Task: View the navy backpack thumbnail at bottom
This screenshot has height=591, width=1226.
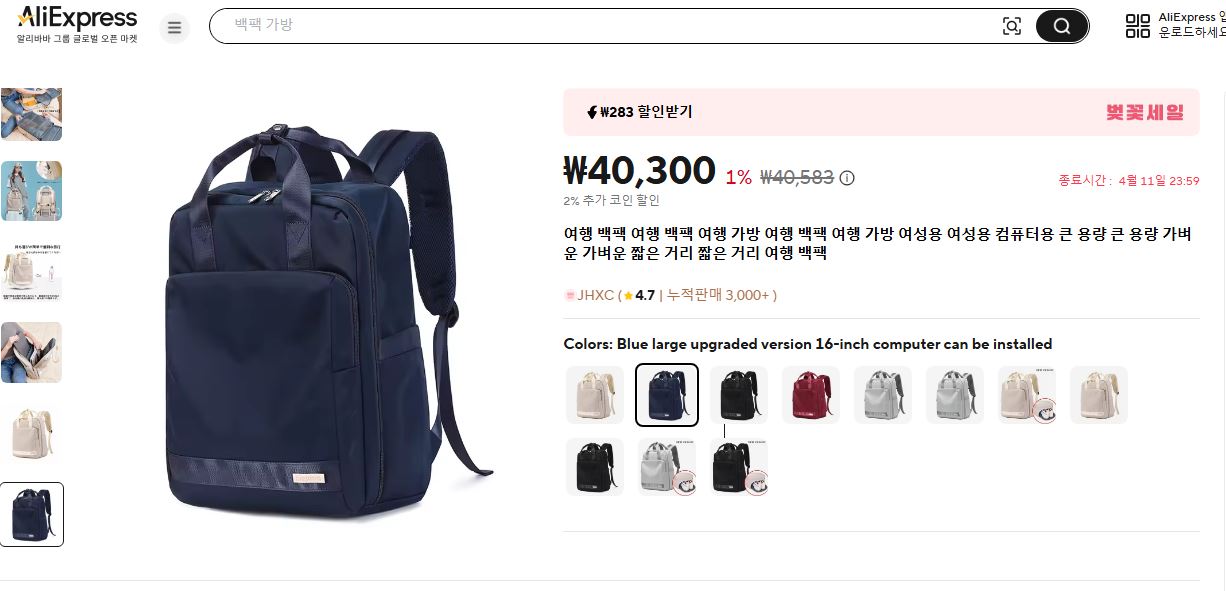Action: [31, 515]
